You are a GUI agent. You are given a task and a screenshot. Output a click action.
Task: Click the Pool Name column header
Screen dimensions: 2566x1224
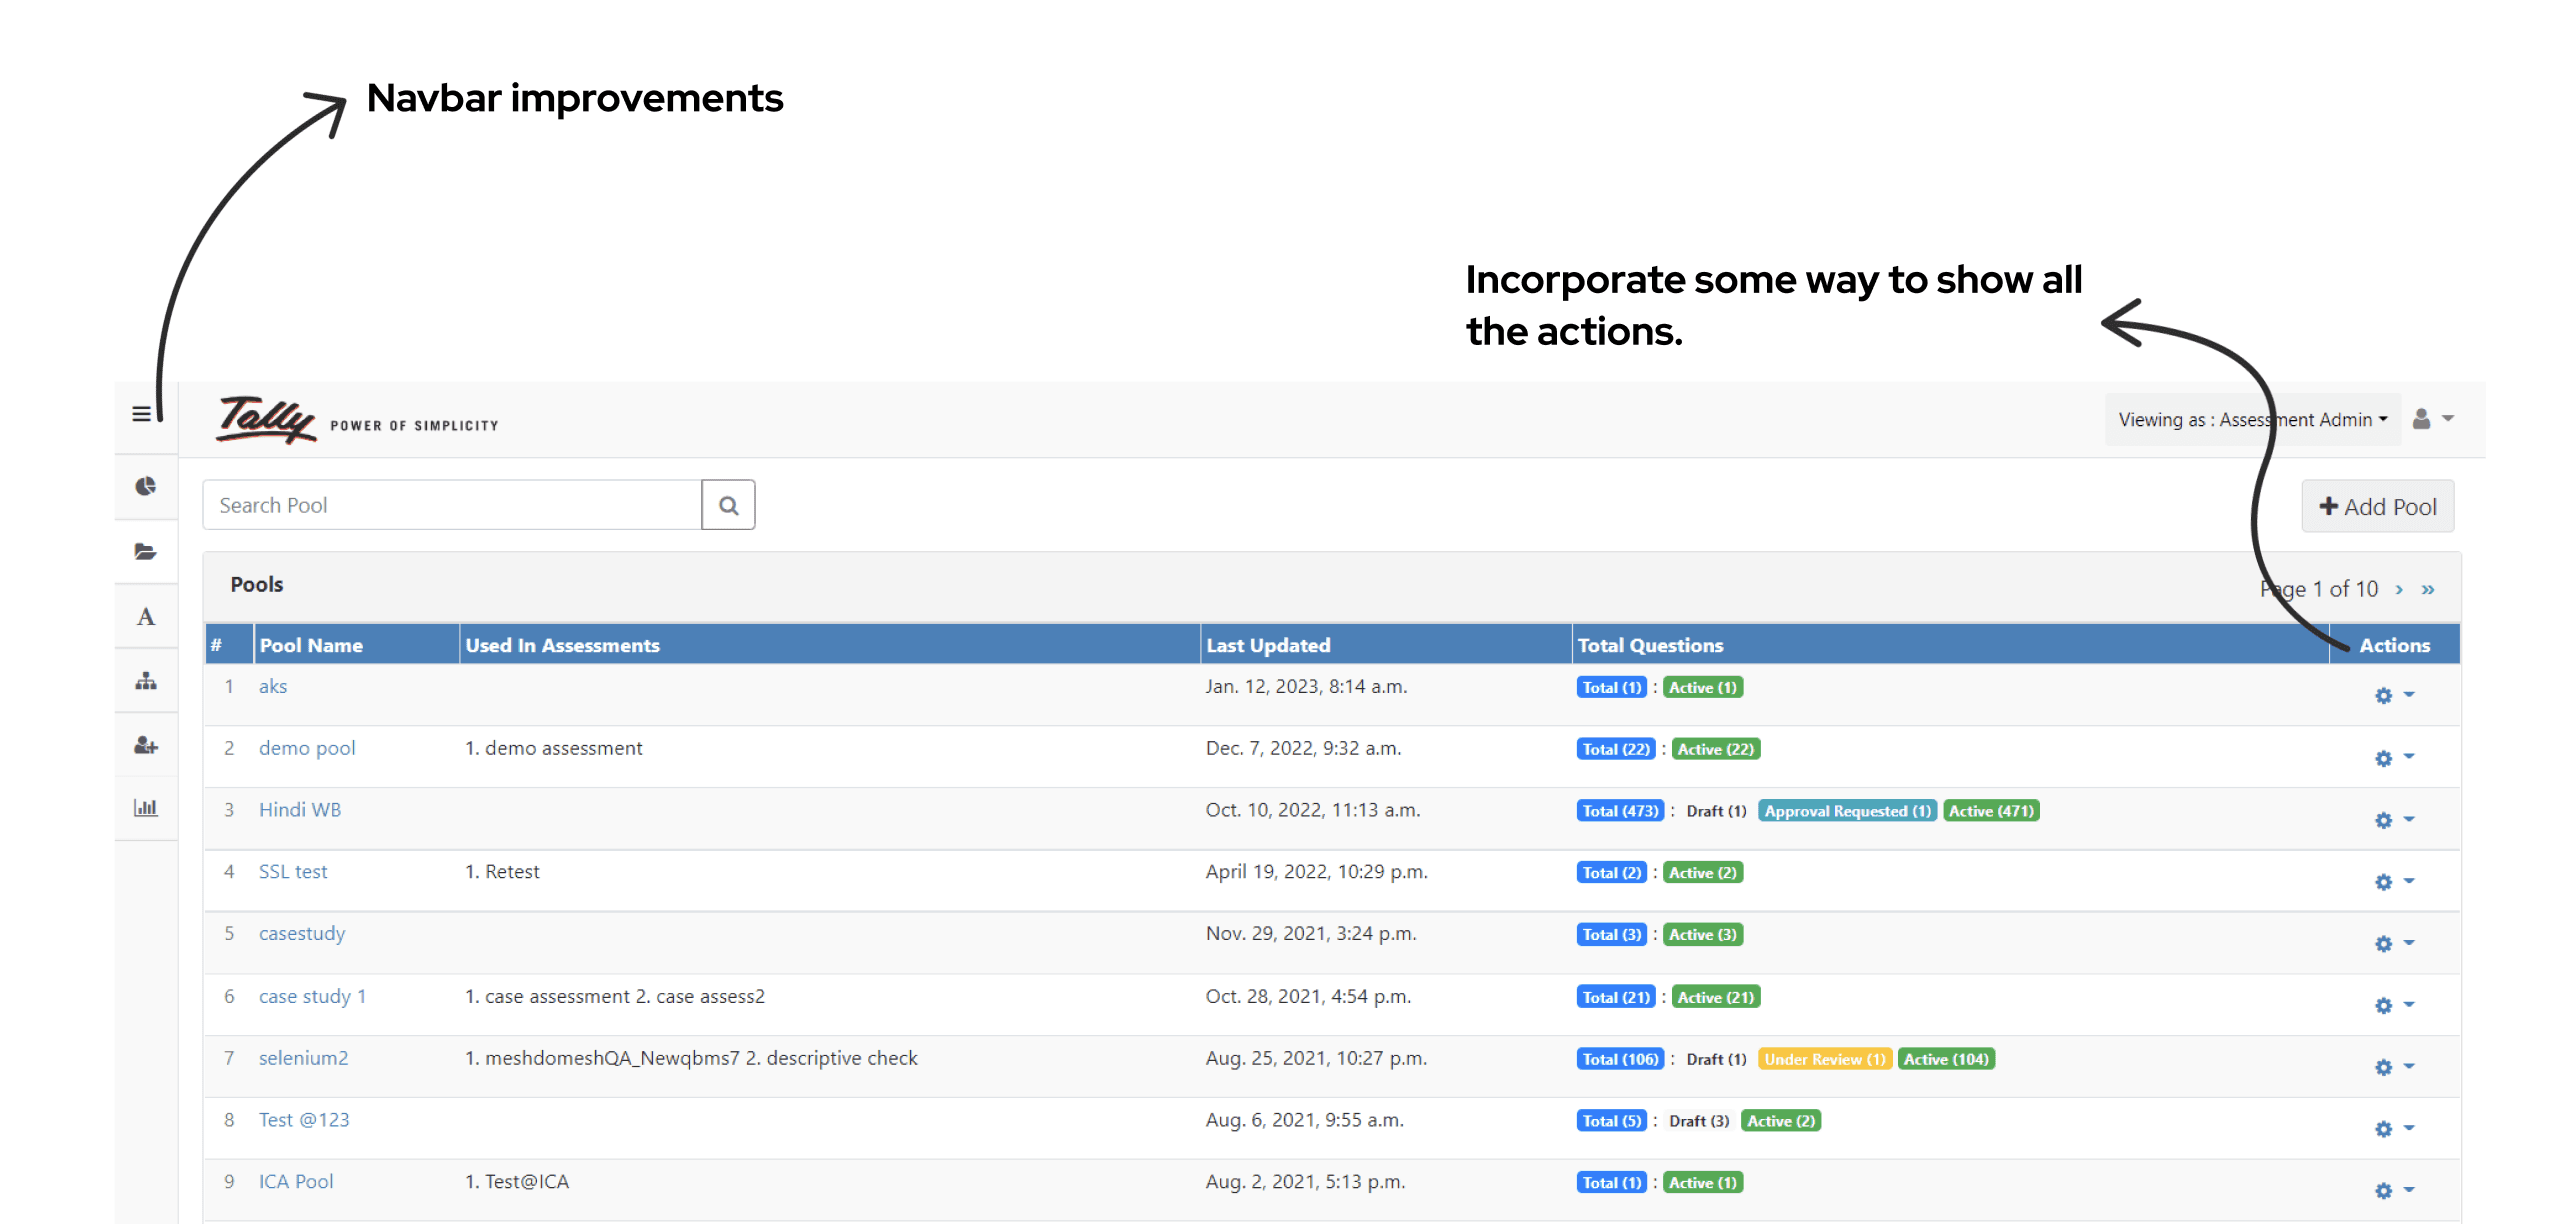click(x=311, y=646)
